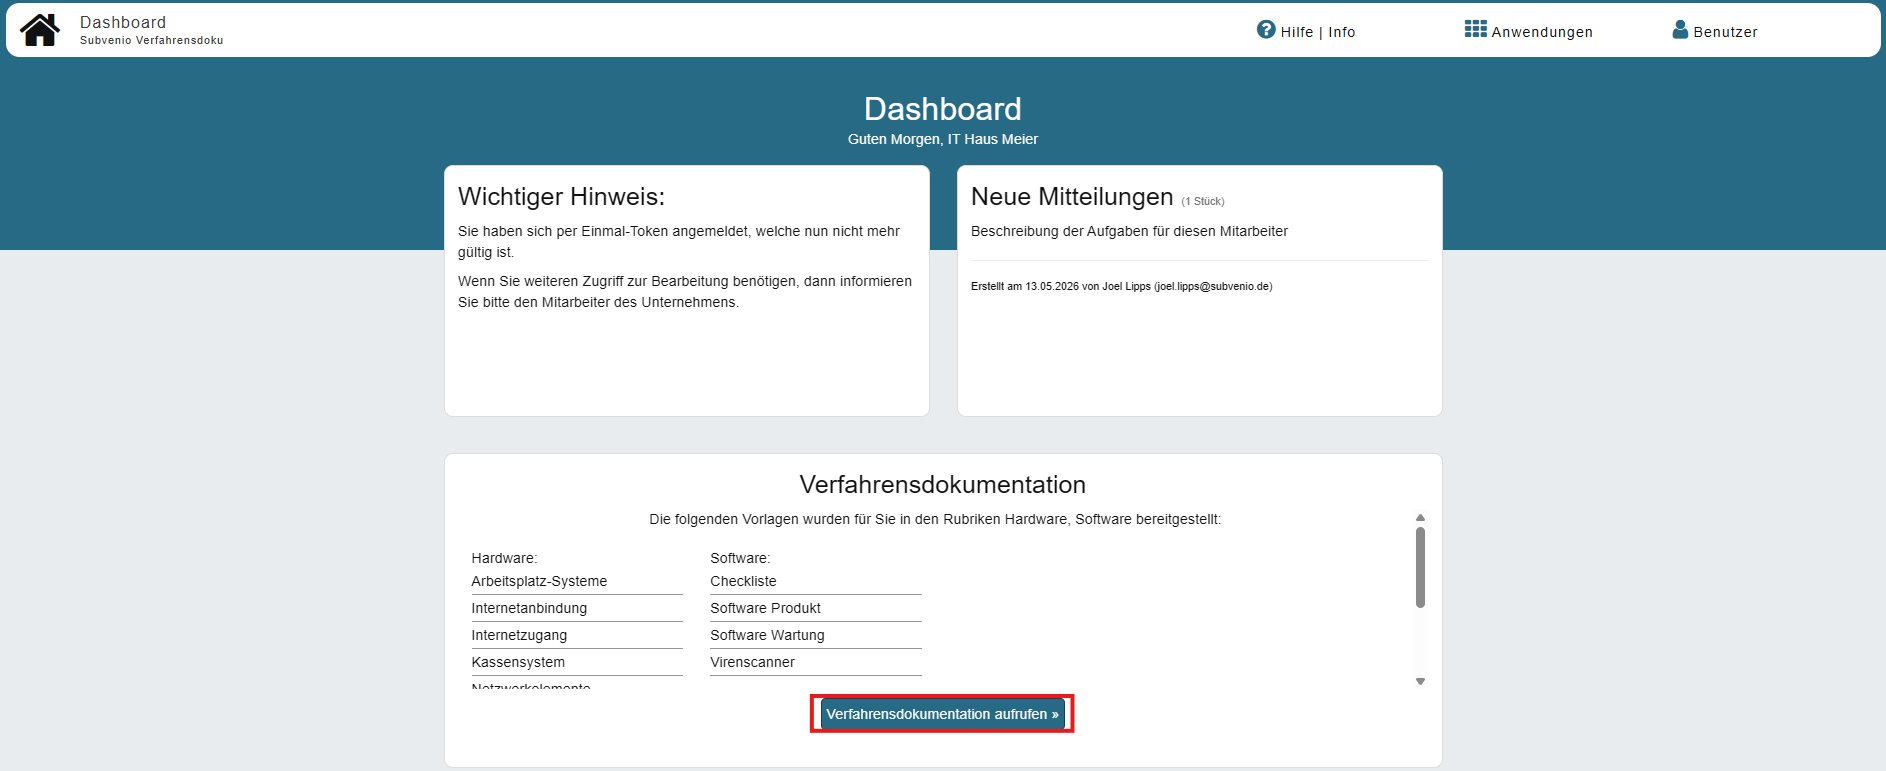Select Checkliste in the Software list
Viewport: 1886px width, 771px height.
click(743, 581)
